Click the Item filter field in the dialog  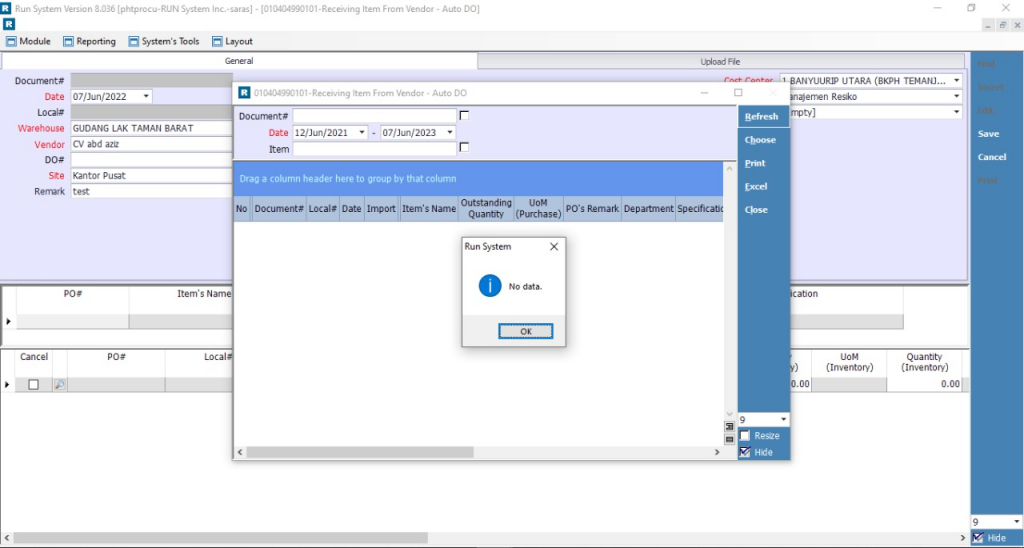(x=374, y=149)
